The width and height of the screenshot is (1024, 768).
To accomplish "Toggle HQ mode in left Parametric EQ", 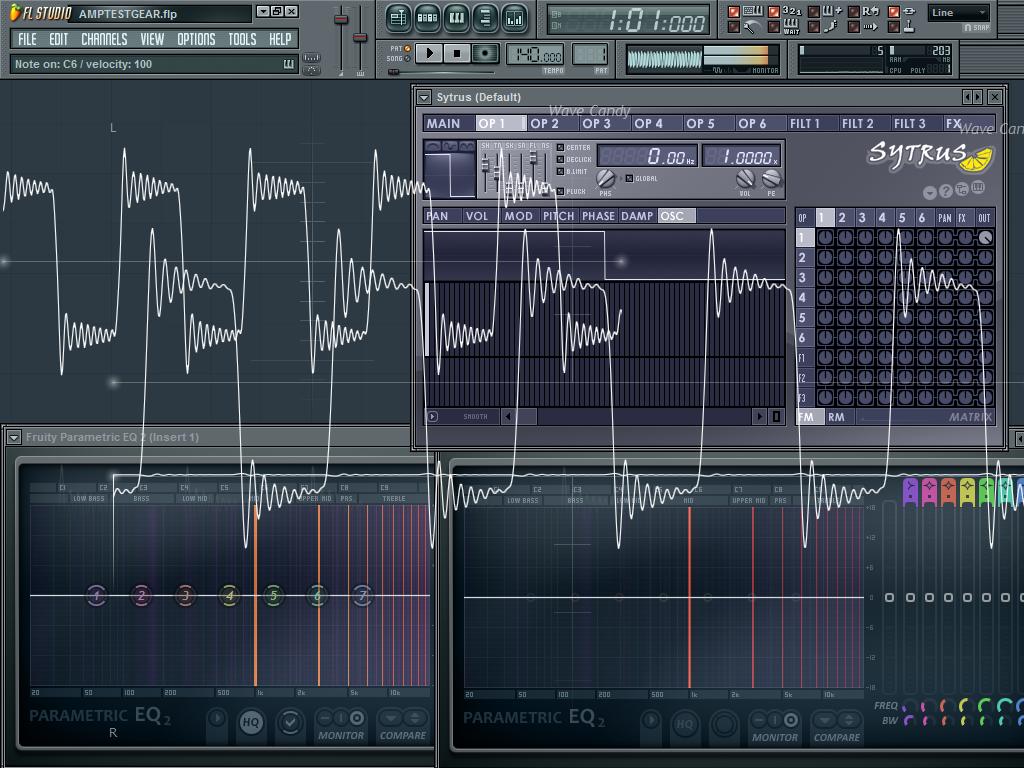I will (251, 722).
